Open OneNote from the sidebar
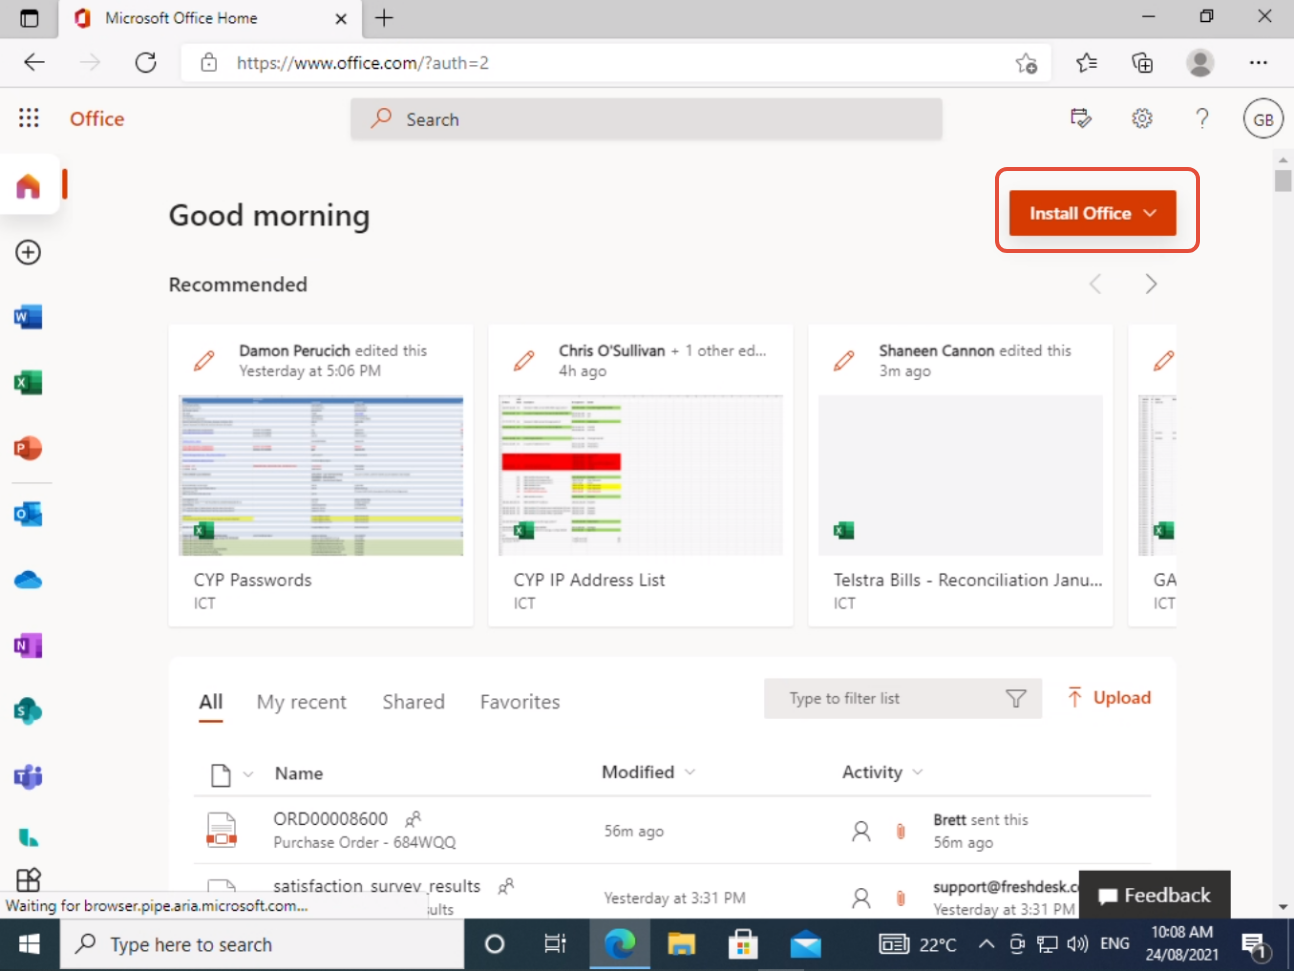 point(28,646)
